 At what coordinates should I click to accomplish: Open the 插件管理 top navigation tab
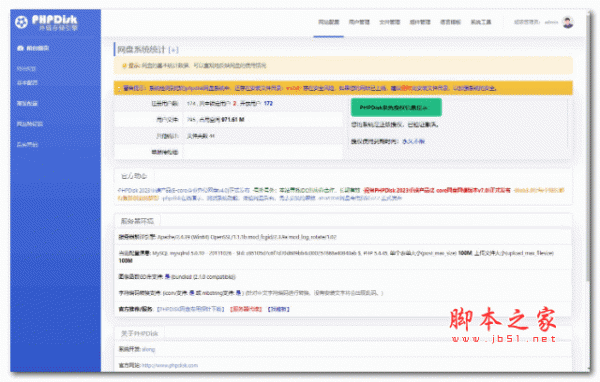click(x=420, y=22)
